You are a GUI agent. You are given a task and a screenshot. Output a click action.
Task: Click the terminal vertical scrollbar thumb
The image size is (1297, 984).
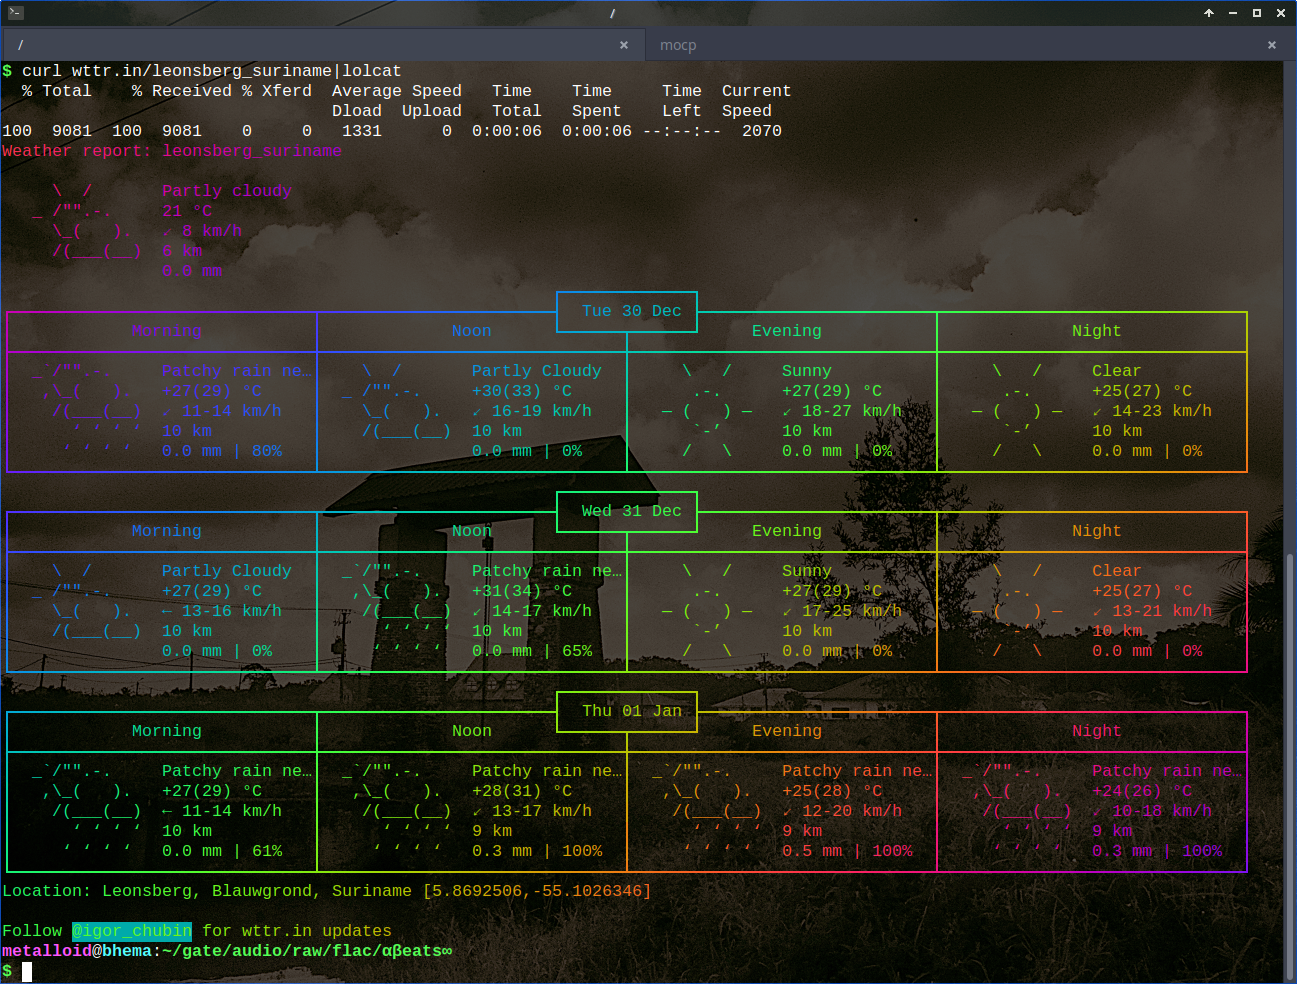tap(1290, 765)
